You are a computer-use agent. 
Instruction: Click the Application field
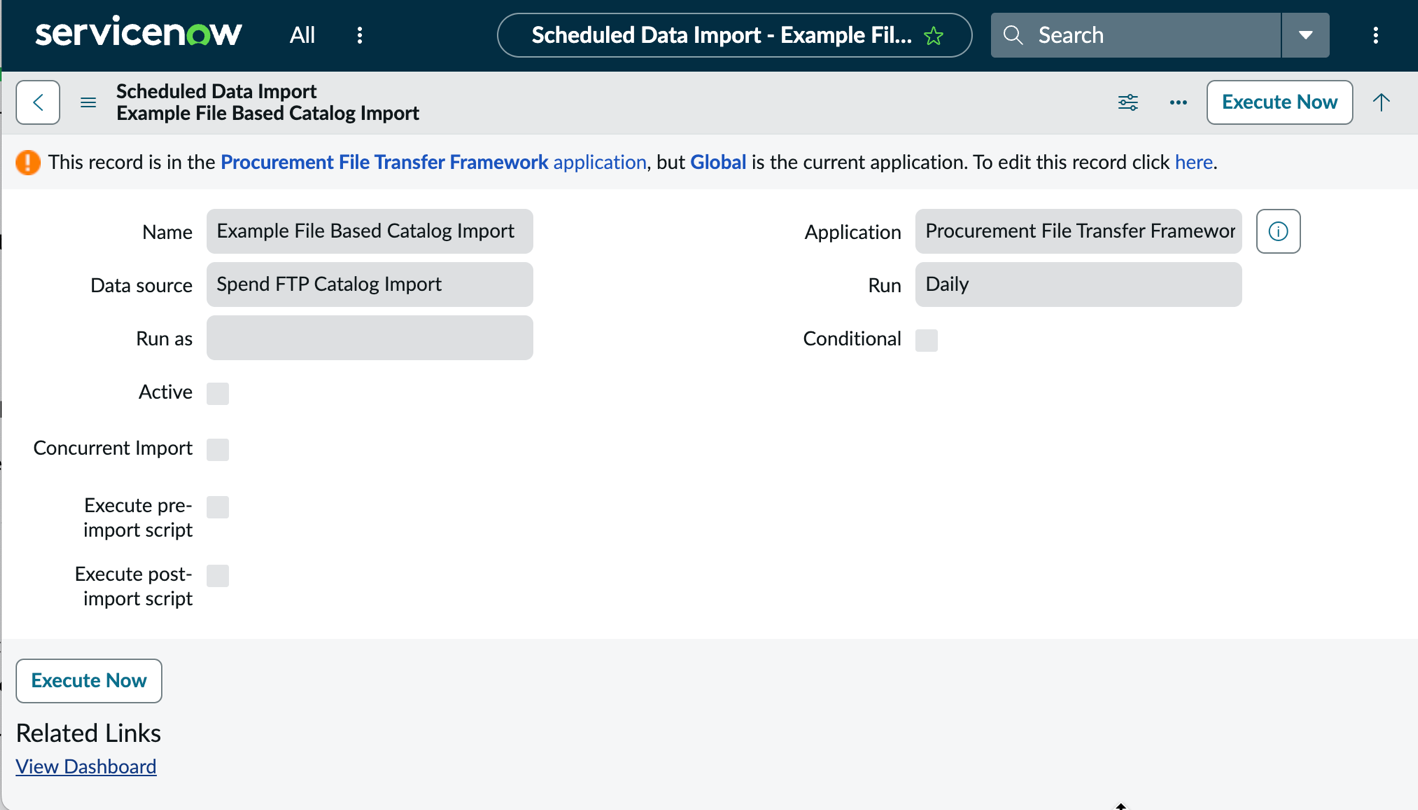1078,231
